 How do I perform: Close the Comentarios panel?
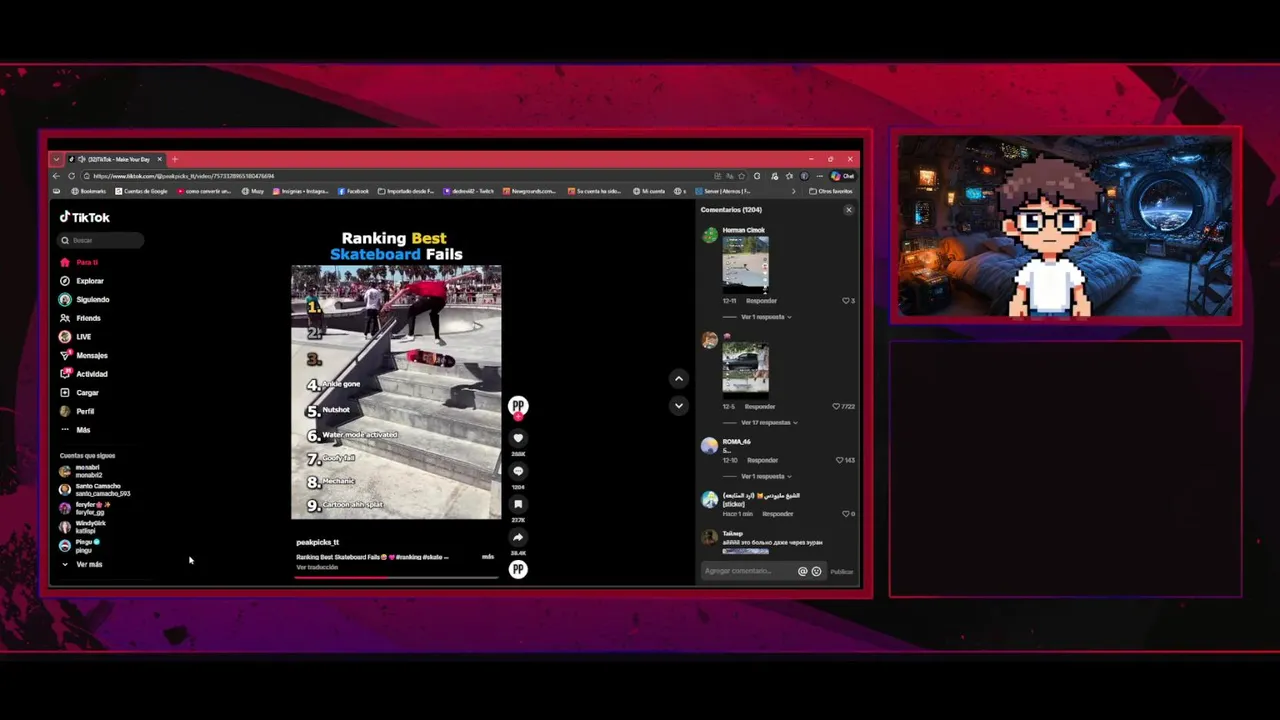pos(849,210)
